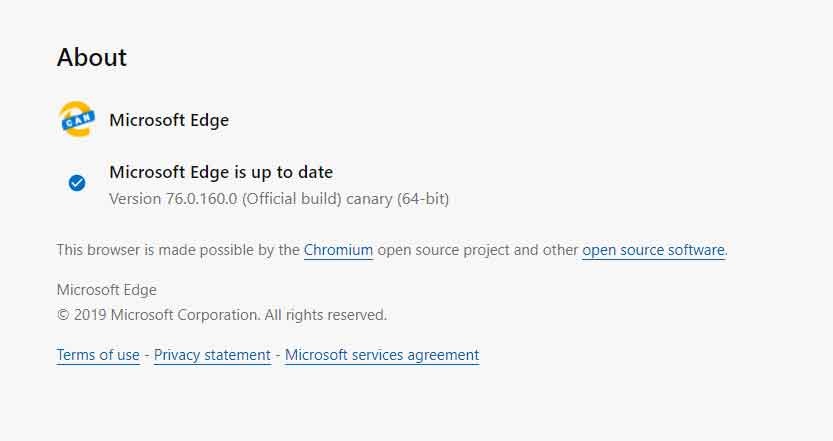The width and height of the screenshot is (833, 441).
Task: Click the "This browser is made possible" text
Action: 178,250
